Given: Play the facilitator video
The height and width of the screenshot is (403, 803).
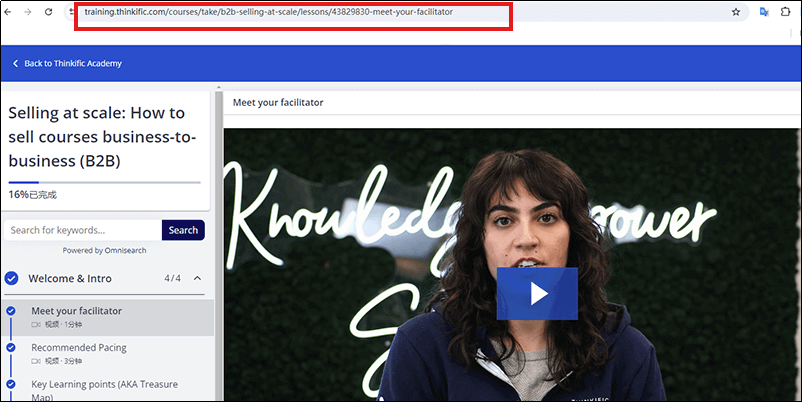Looking at the screenshot, I should [537, 293].
